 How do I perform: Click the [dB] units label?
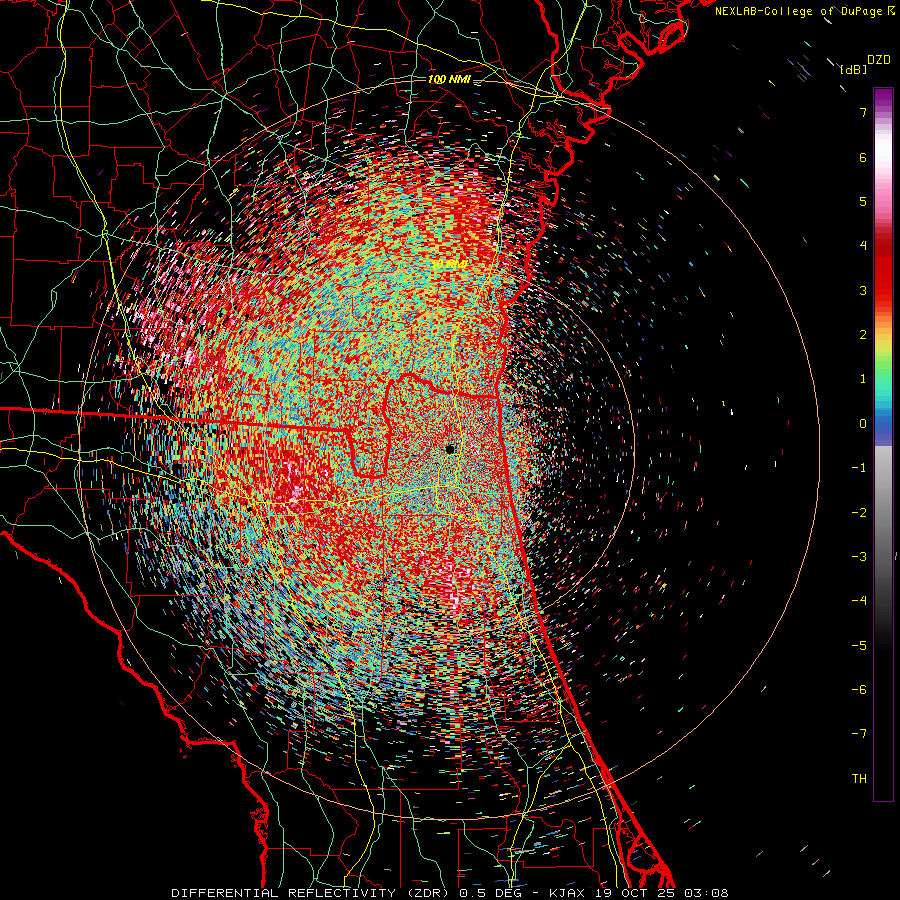click(853, 69)
